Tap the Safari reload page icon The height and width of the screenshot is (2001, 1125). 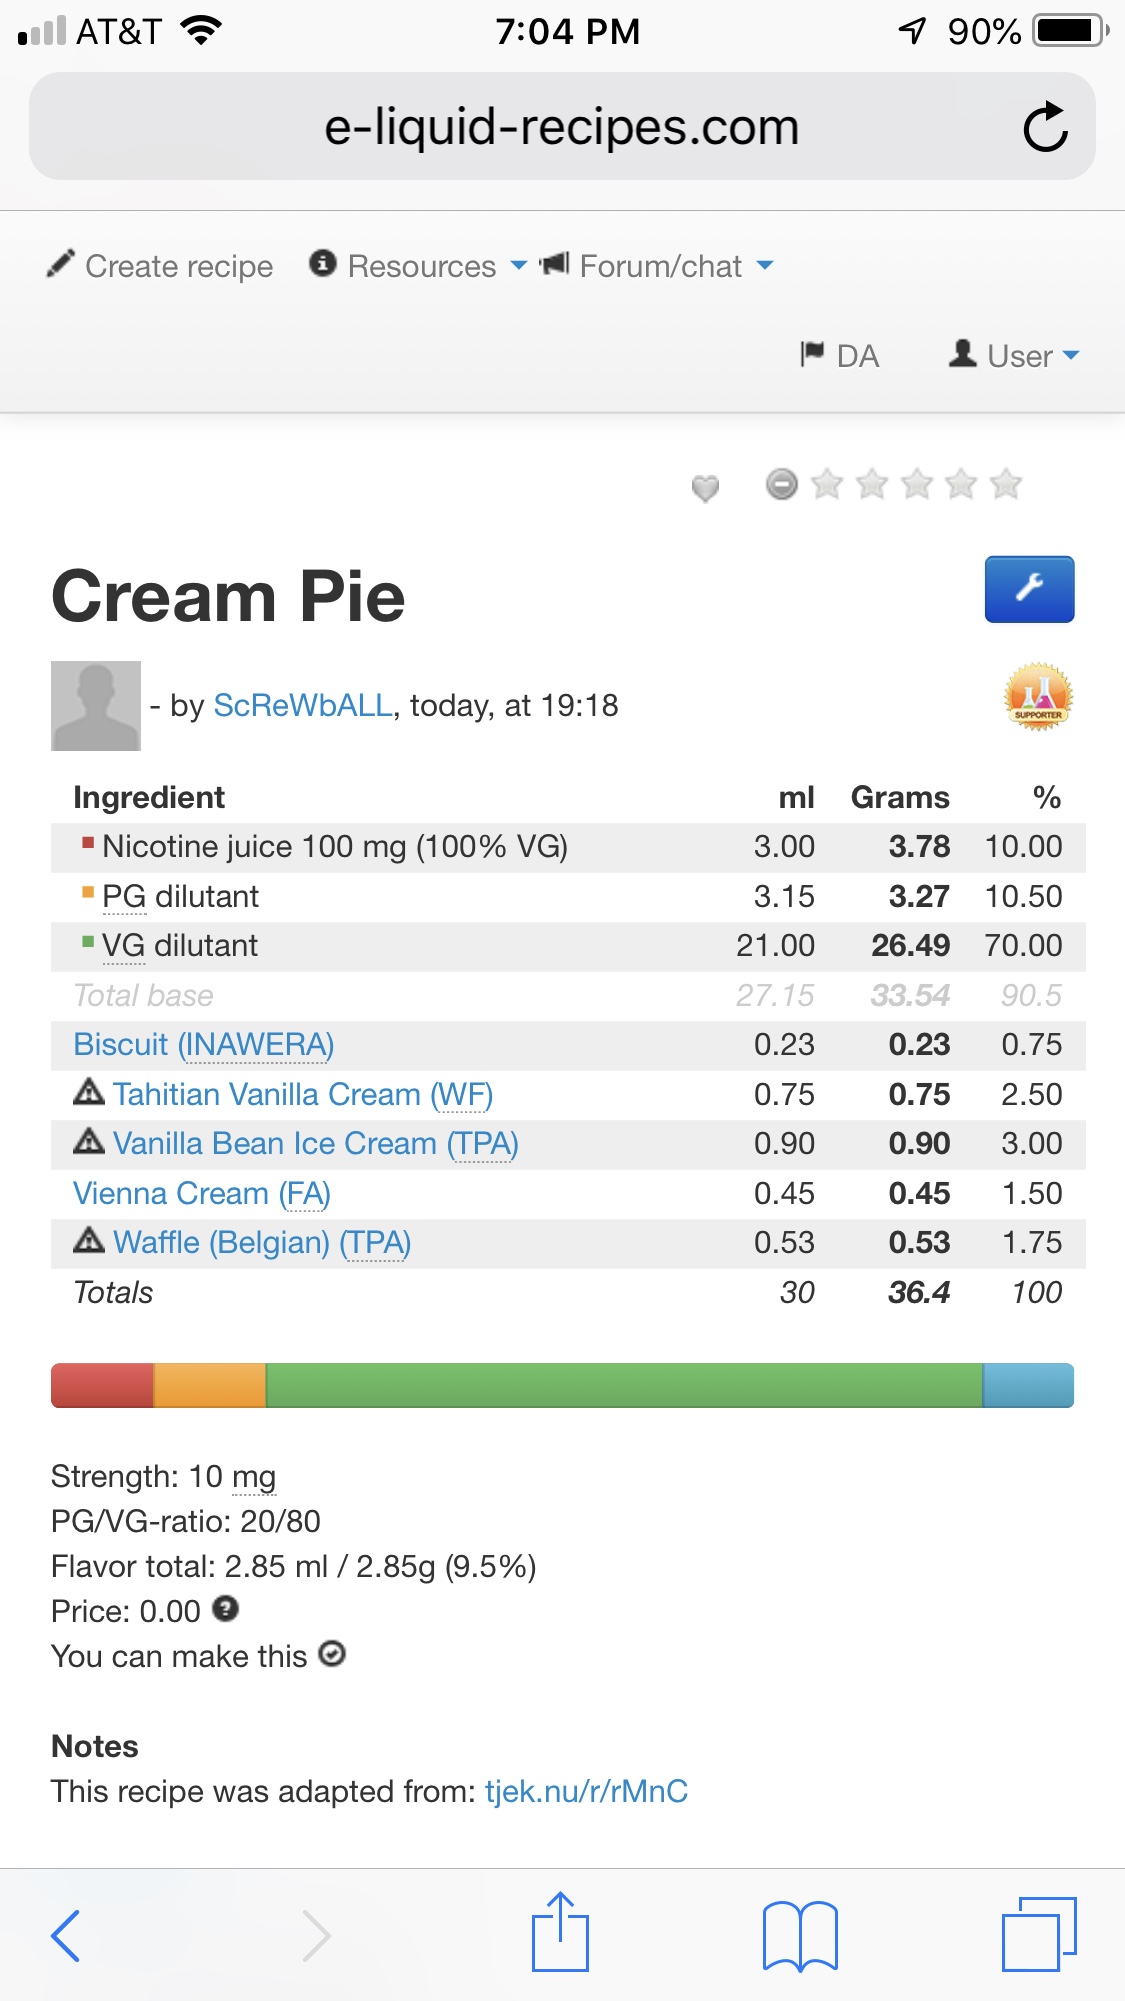[1045, 127]
